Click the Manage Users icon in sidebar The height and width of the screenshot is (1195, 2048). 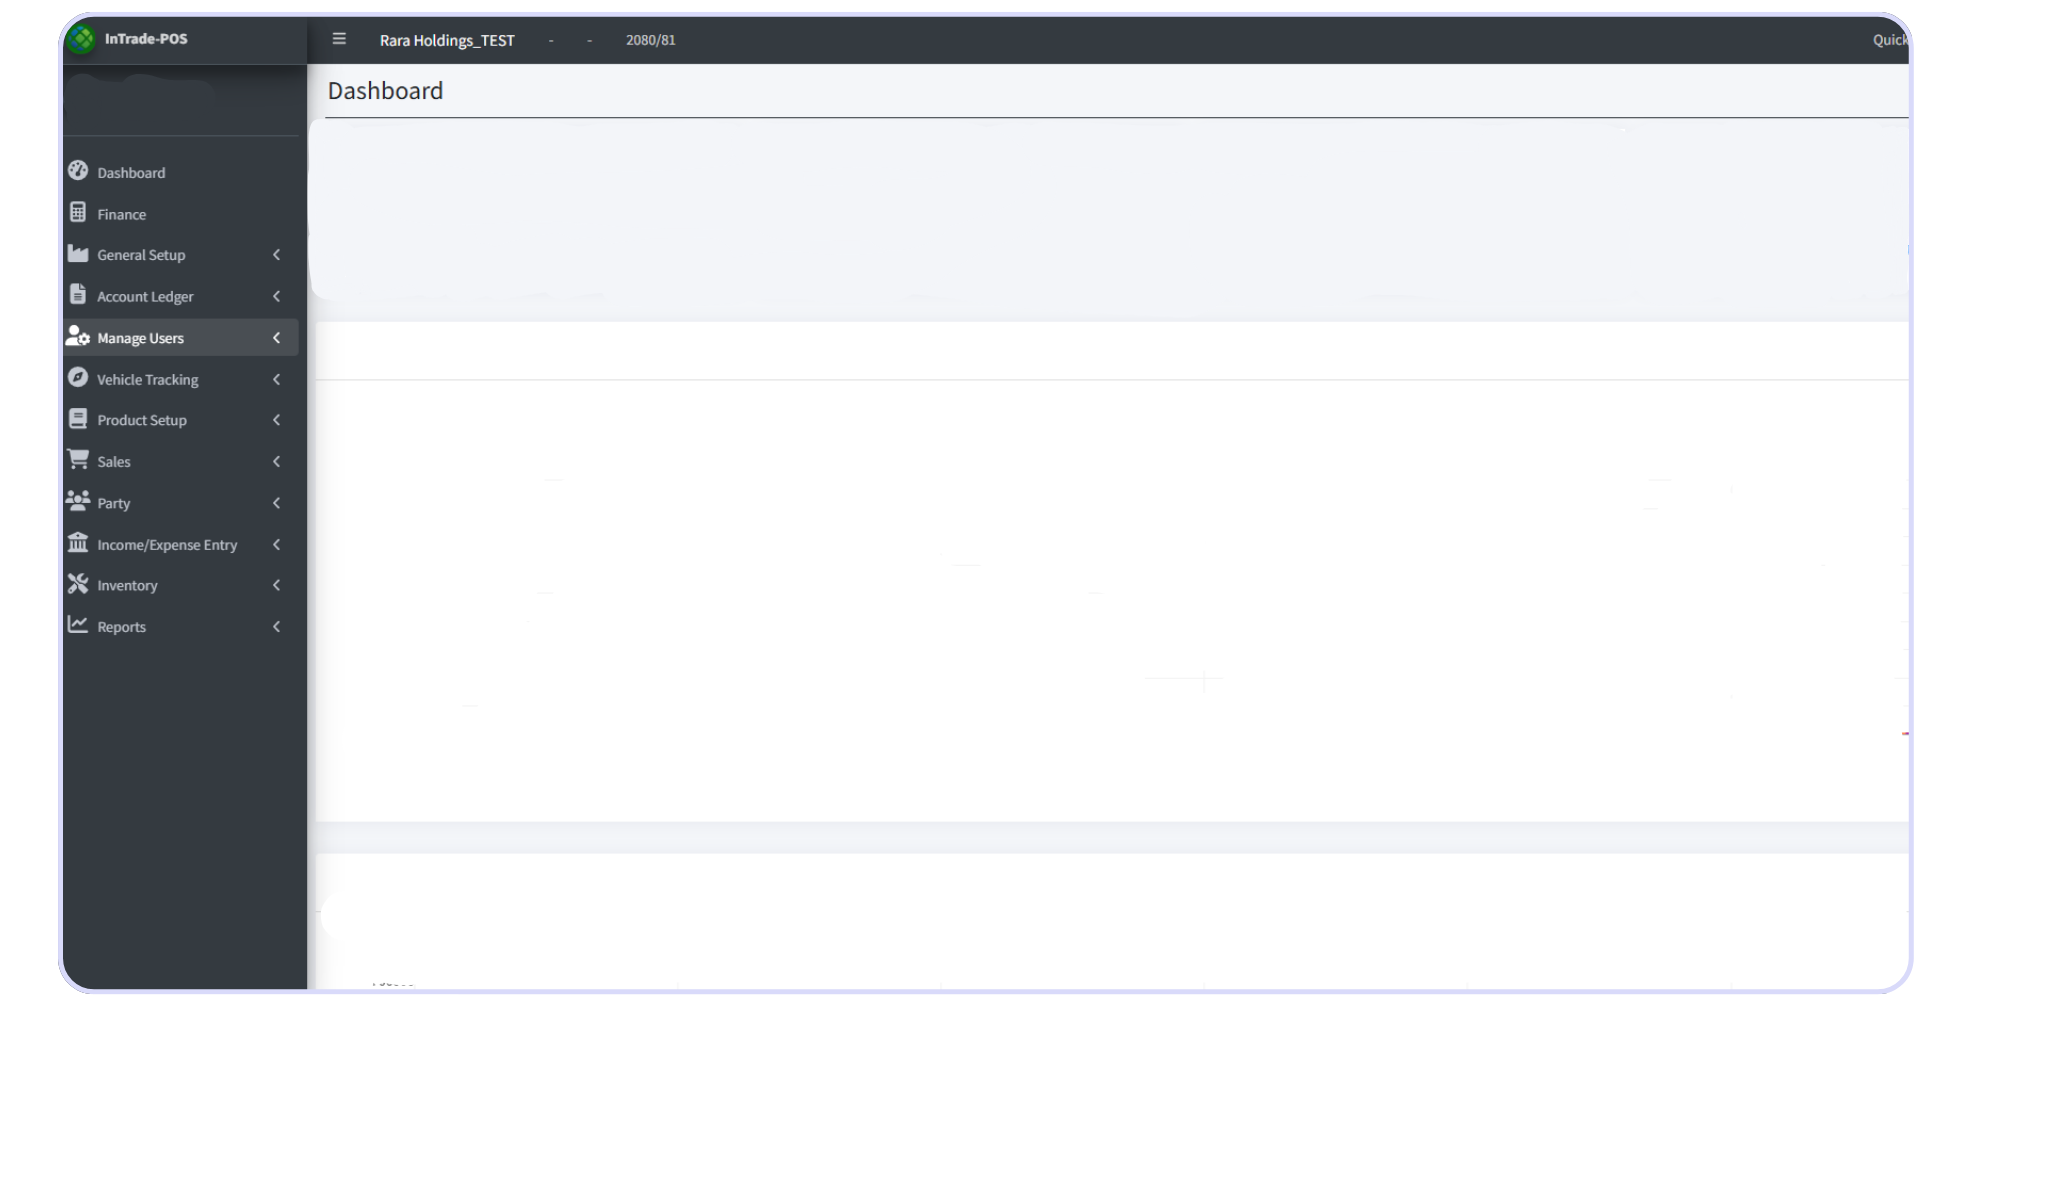tap(77, 337)
